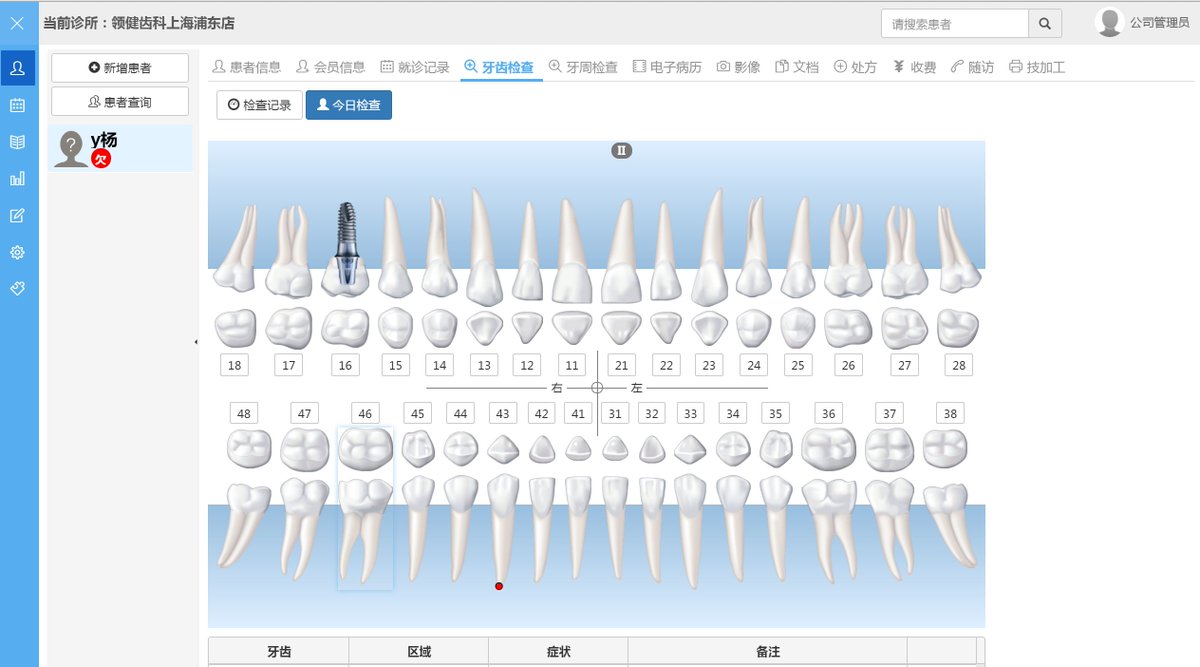Select tooth number label 48
The image size is (1200, 667).
(243, 413)
